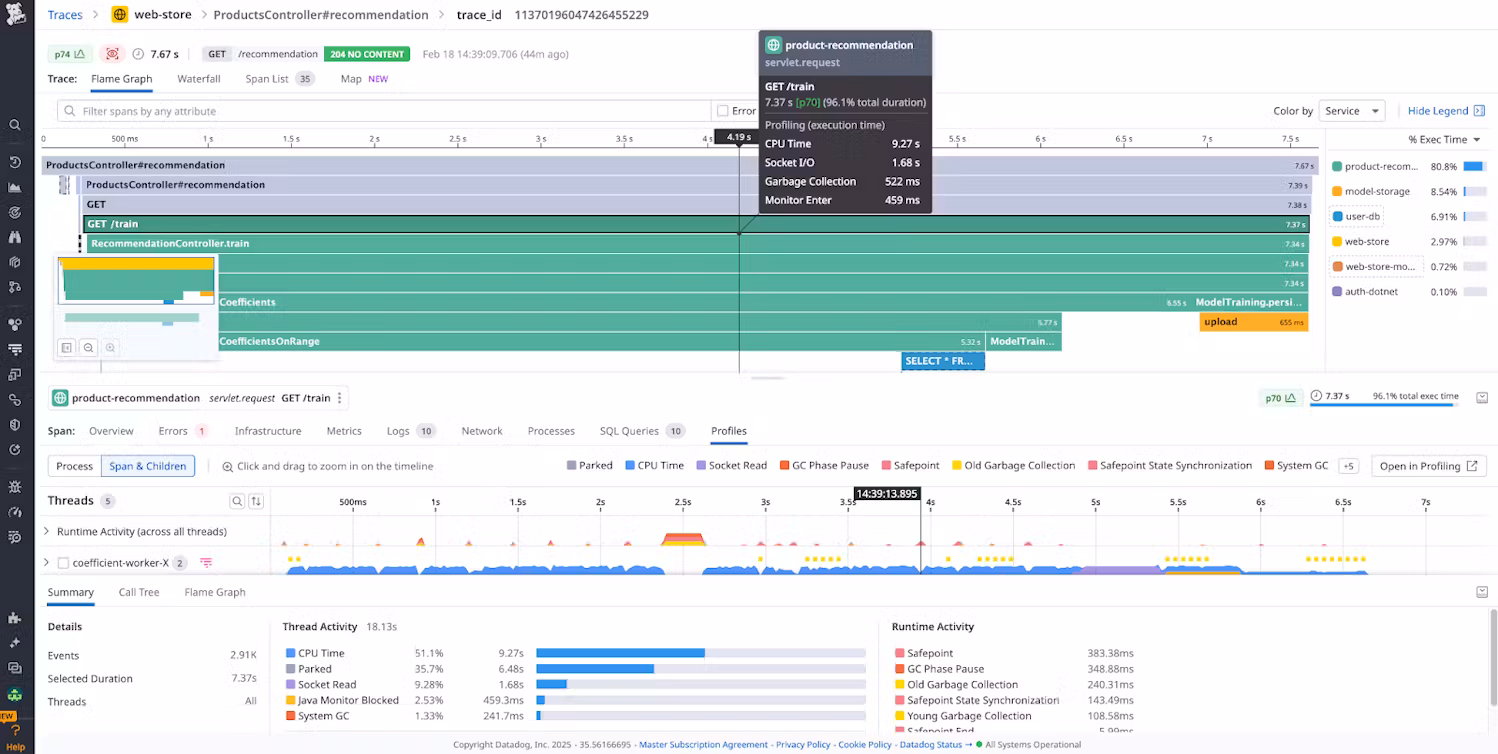The height and width of the screenshot is (754, 1498).
Task: Expand the collapsed dashed spans group
Action: (64, 185)
